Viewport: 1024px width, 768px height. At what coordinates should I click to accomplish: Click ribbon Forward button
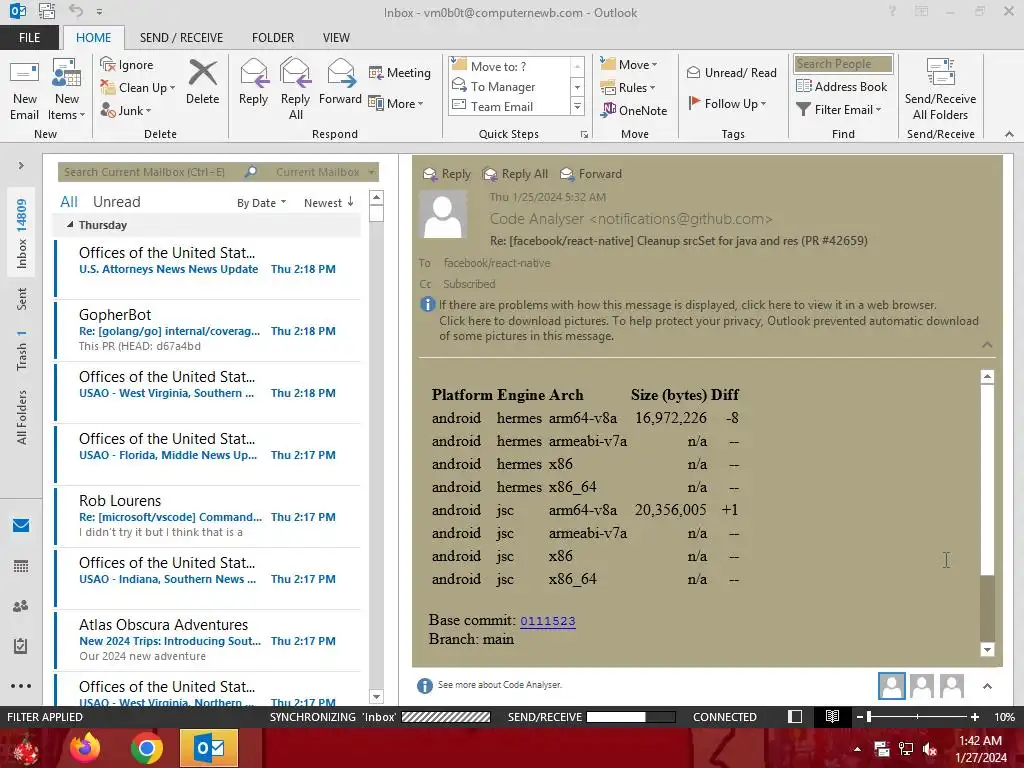click(x=340, y=82)
